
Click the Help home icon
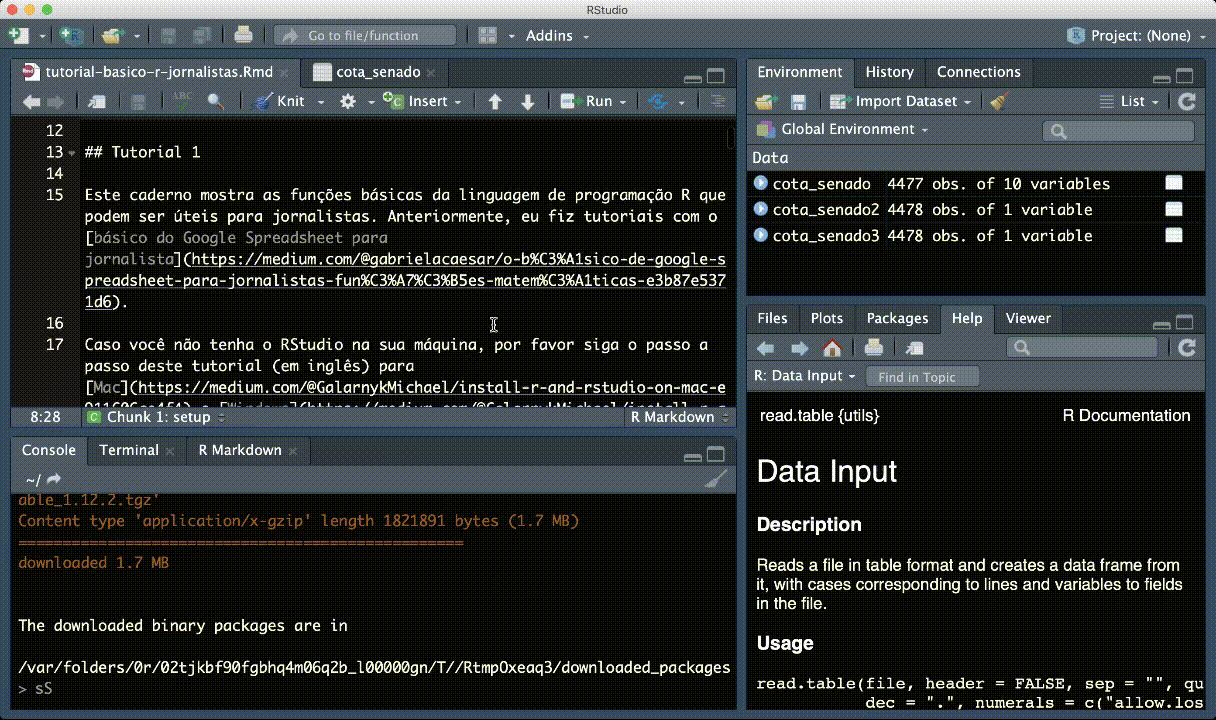point(831,348)
